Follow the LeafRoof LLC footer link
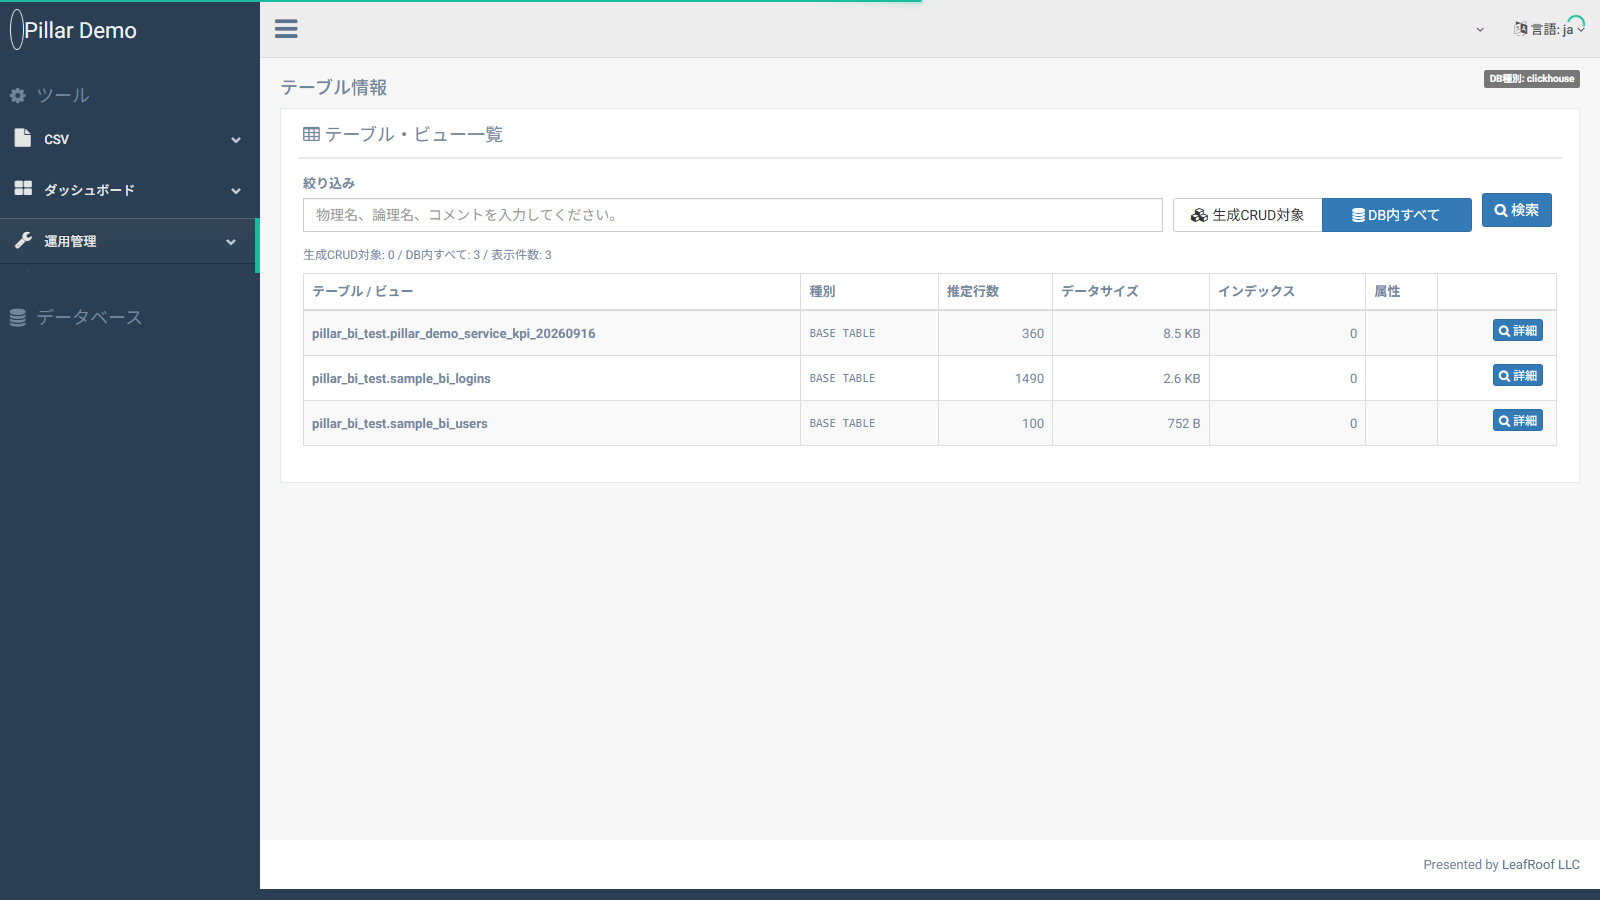Image resolution: width=1600 pixels, height=900 pixels. 1541,865
